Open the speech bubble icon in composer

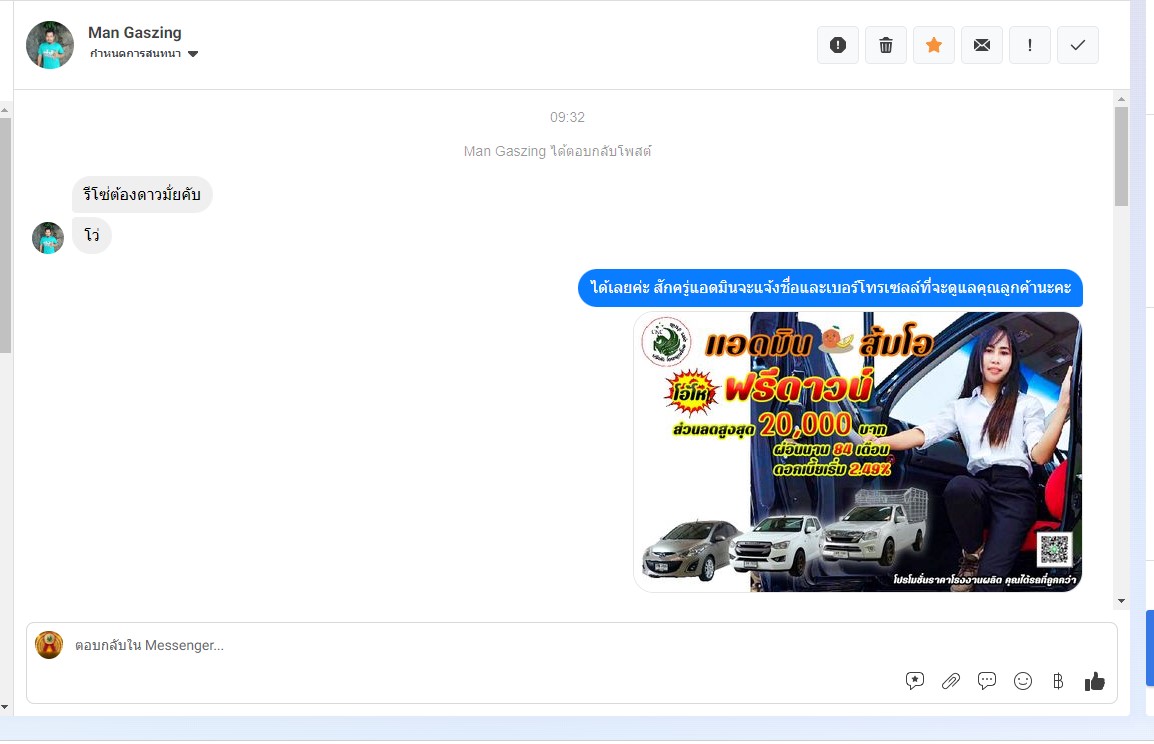click(x=987, y=681)
